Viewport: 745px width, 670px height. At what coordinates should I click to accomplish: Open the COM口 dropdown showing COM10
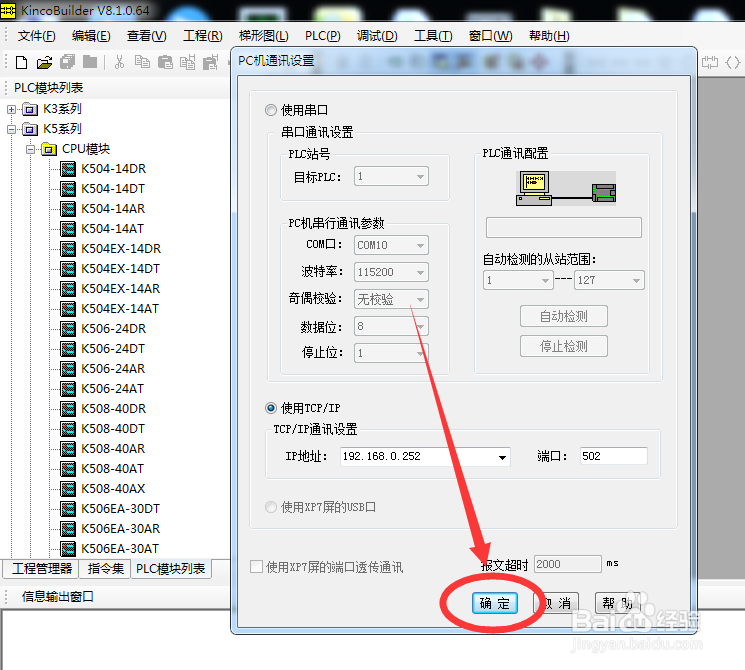tap(391, 245)
